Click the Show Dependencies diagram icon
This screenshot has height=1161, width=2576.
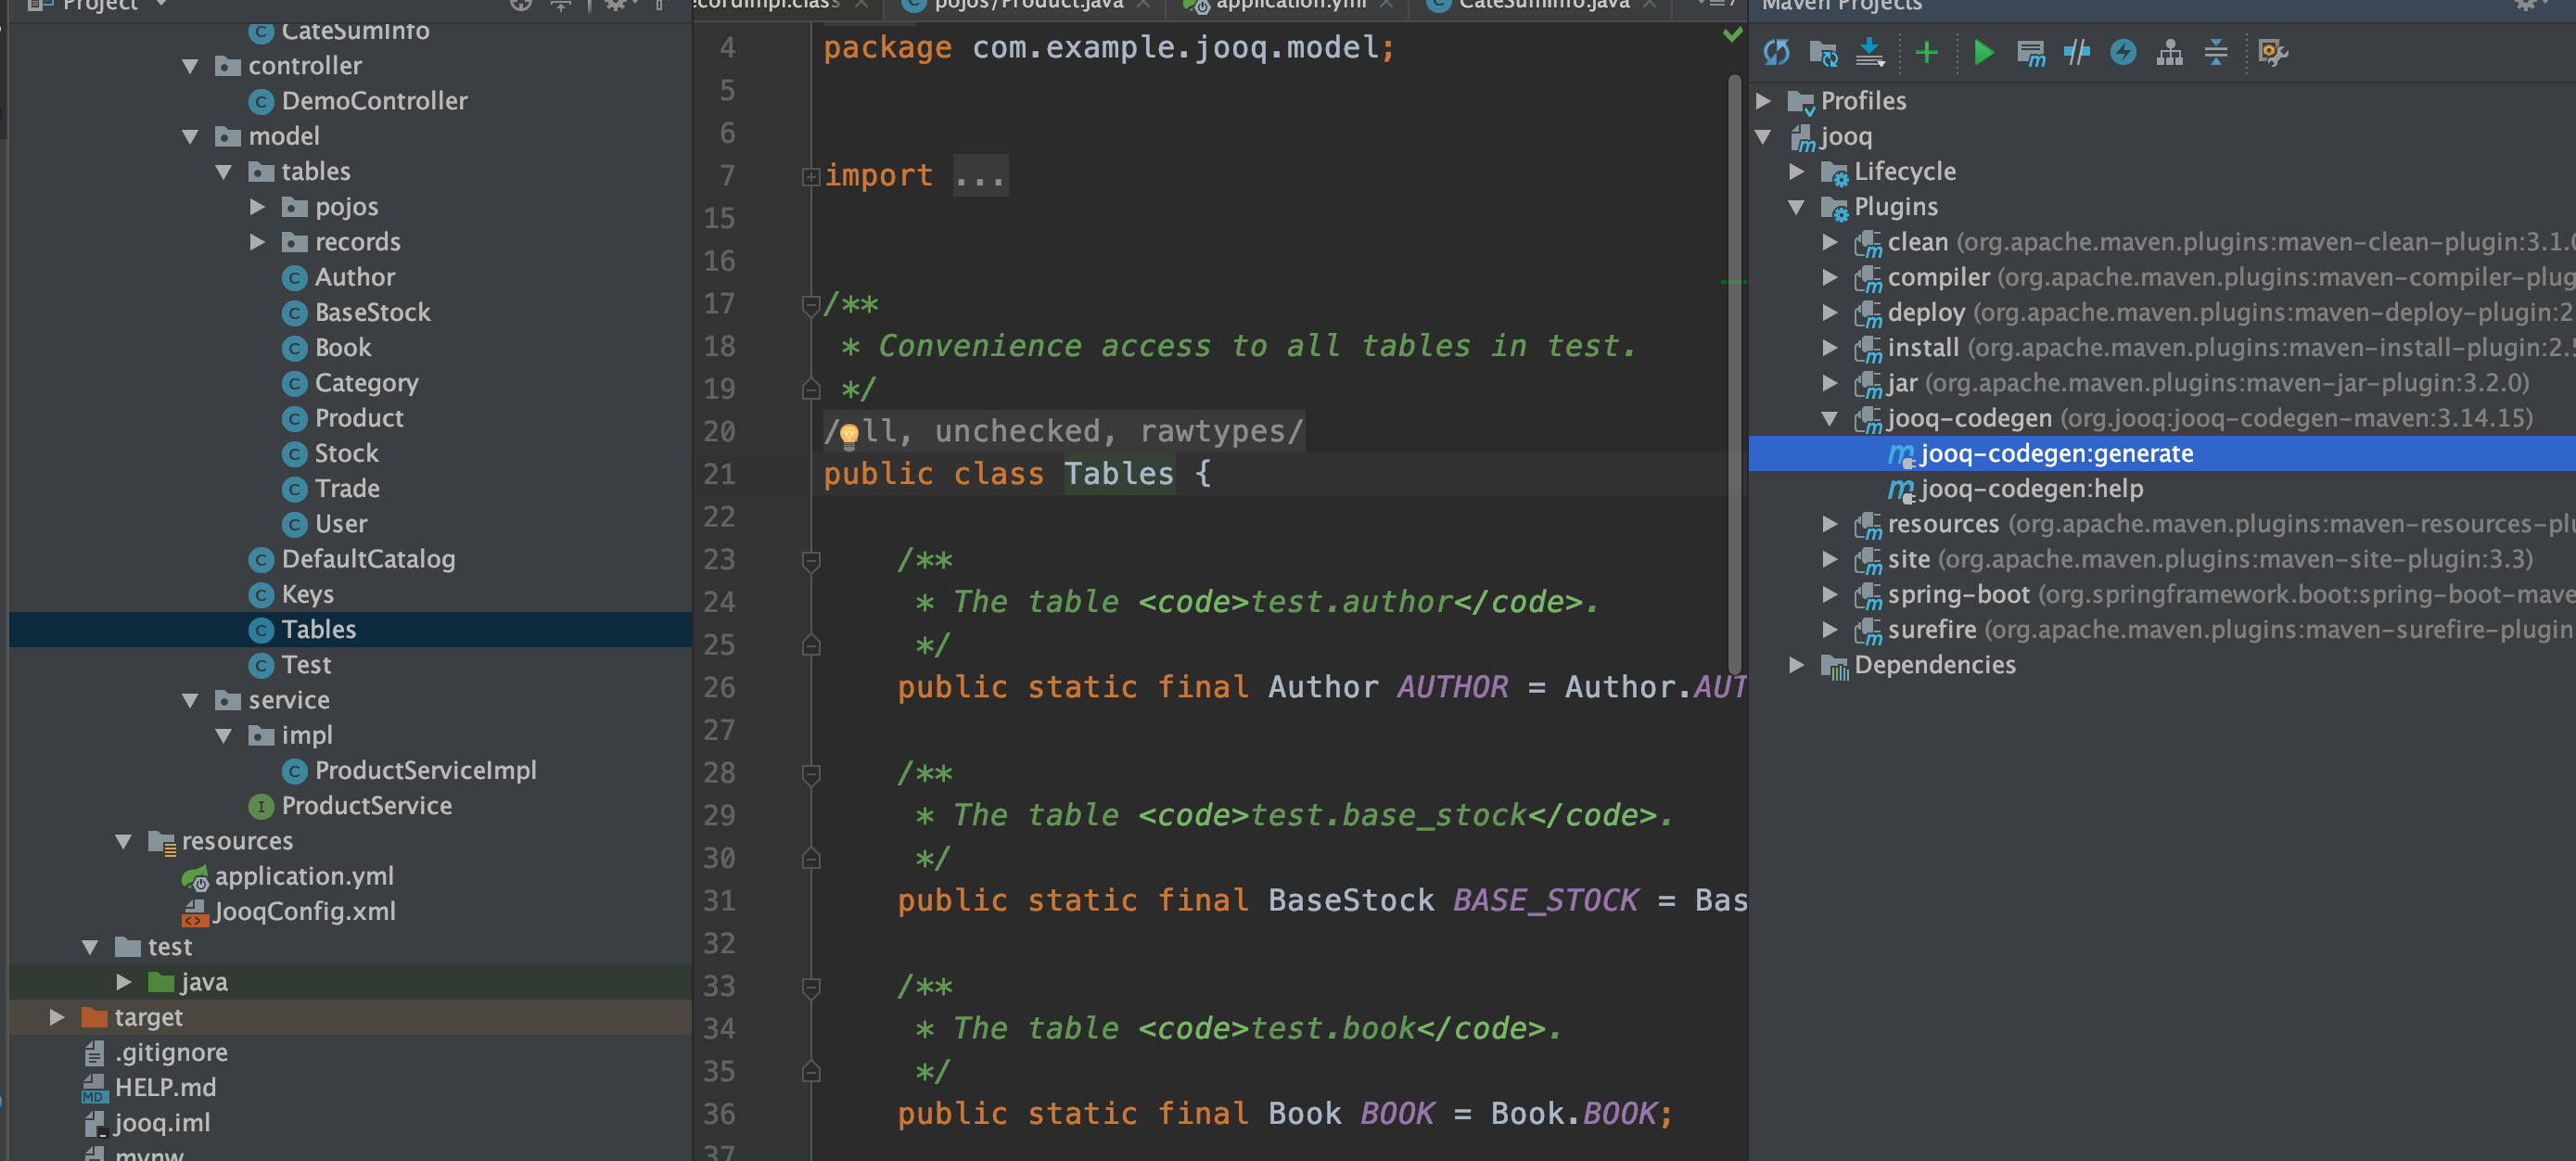tap(2169, 52)
